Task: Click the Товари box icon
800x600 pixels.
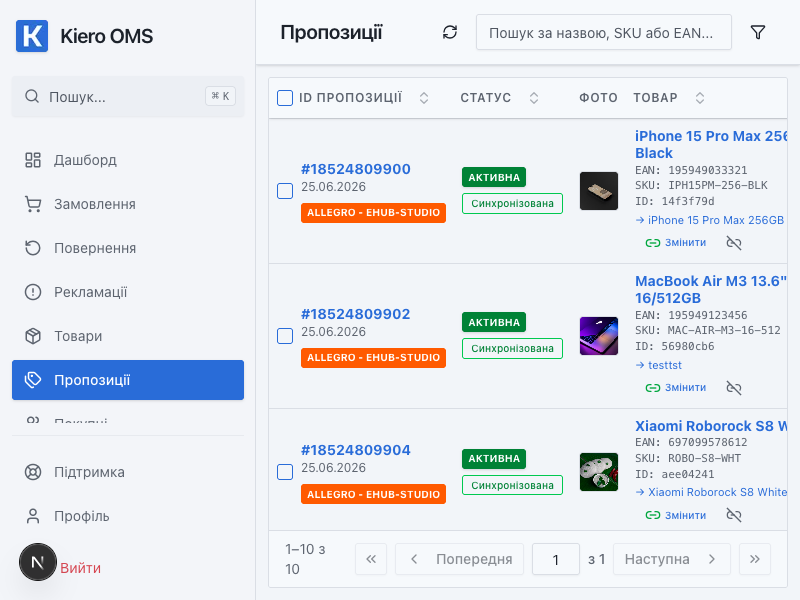Action: [x=33, y=336]
